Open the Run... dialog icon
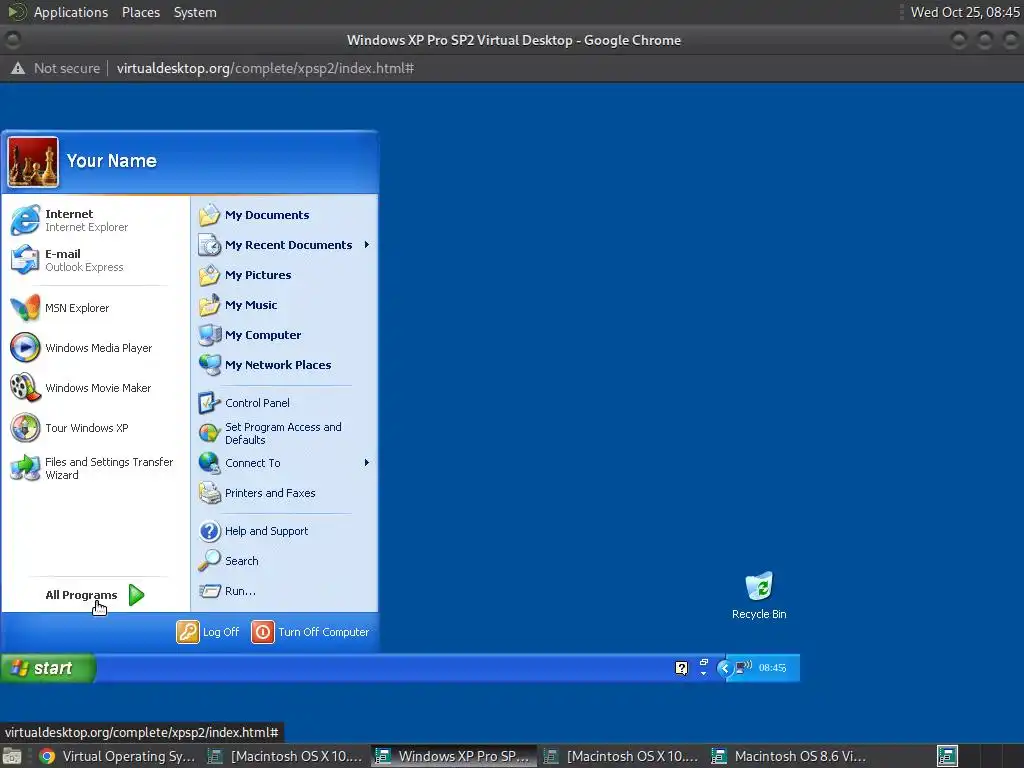Viewport: 1024px width, 768px height. (210, 591)
